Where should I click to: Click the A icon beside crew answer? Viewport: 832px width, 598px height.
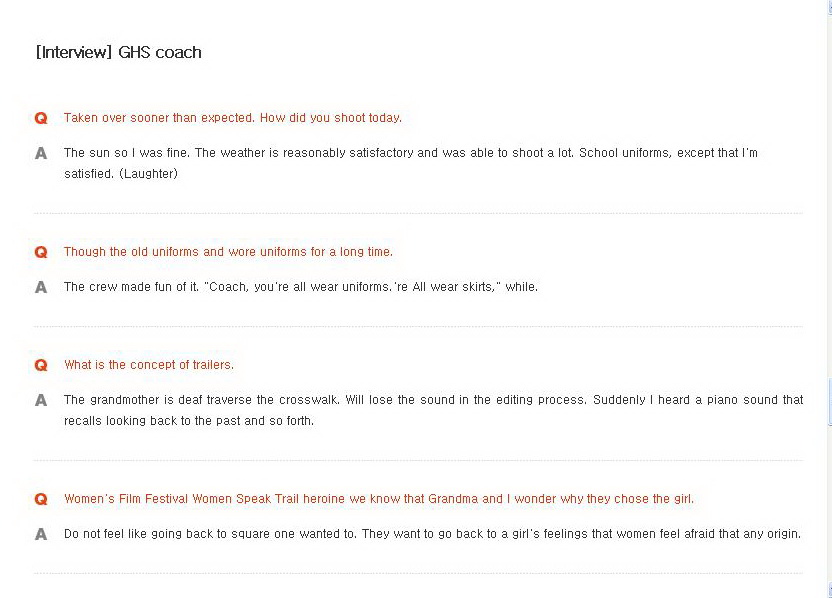click(41, 287)
